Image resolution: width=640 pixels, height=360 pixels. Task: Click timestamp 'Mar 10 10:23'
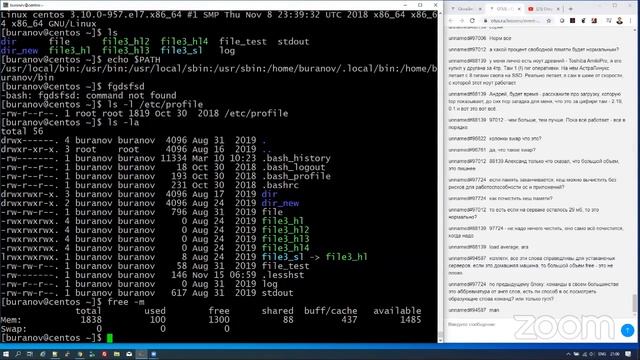coord(224,158)
